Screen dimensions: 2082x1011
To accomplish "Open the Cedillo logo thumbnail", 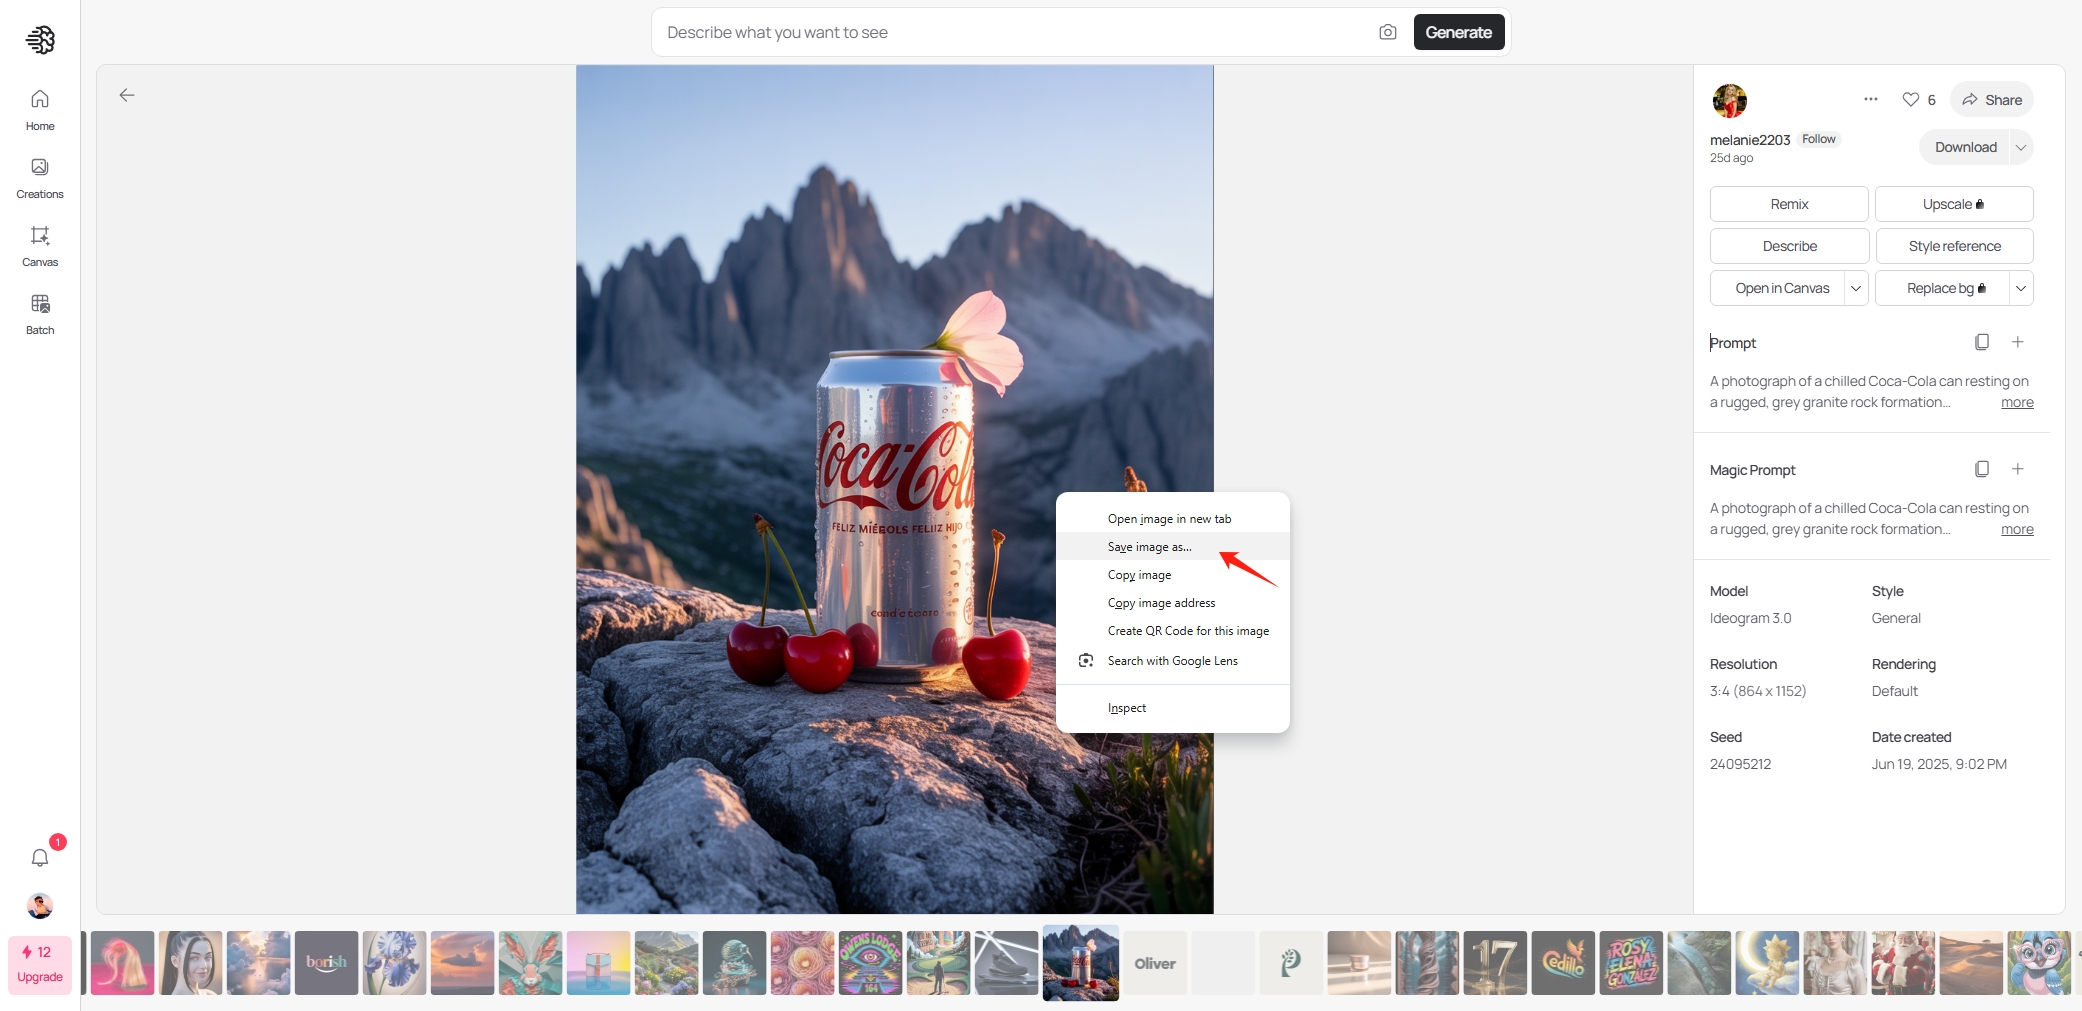I will (x=1563, y=963).
